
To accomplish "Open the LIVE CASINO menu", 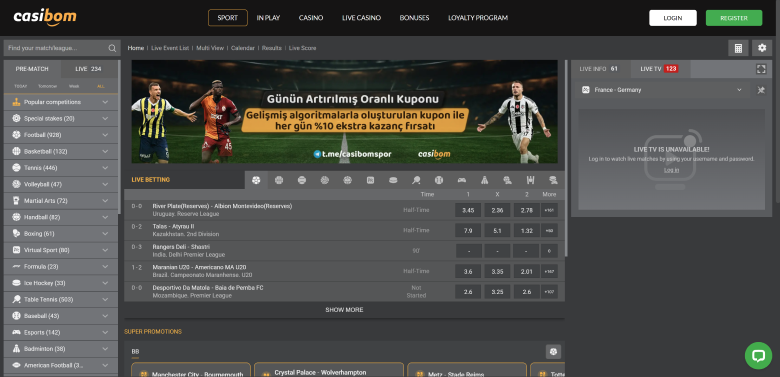I will coord(361,18).
